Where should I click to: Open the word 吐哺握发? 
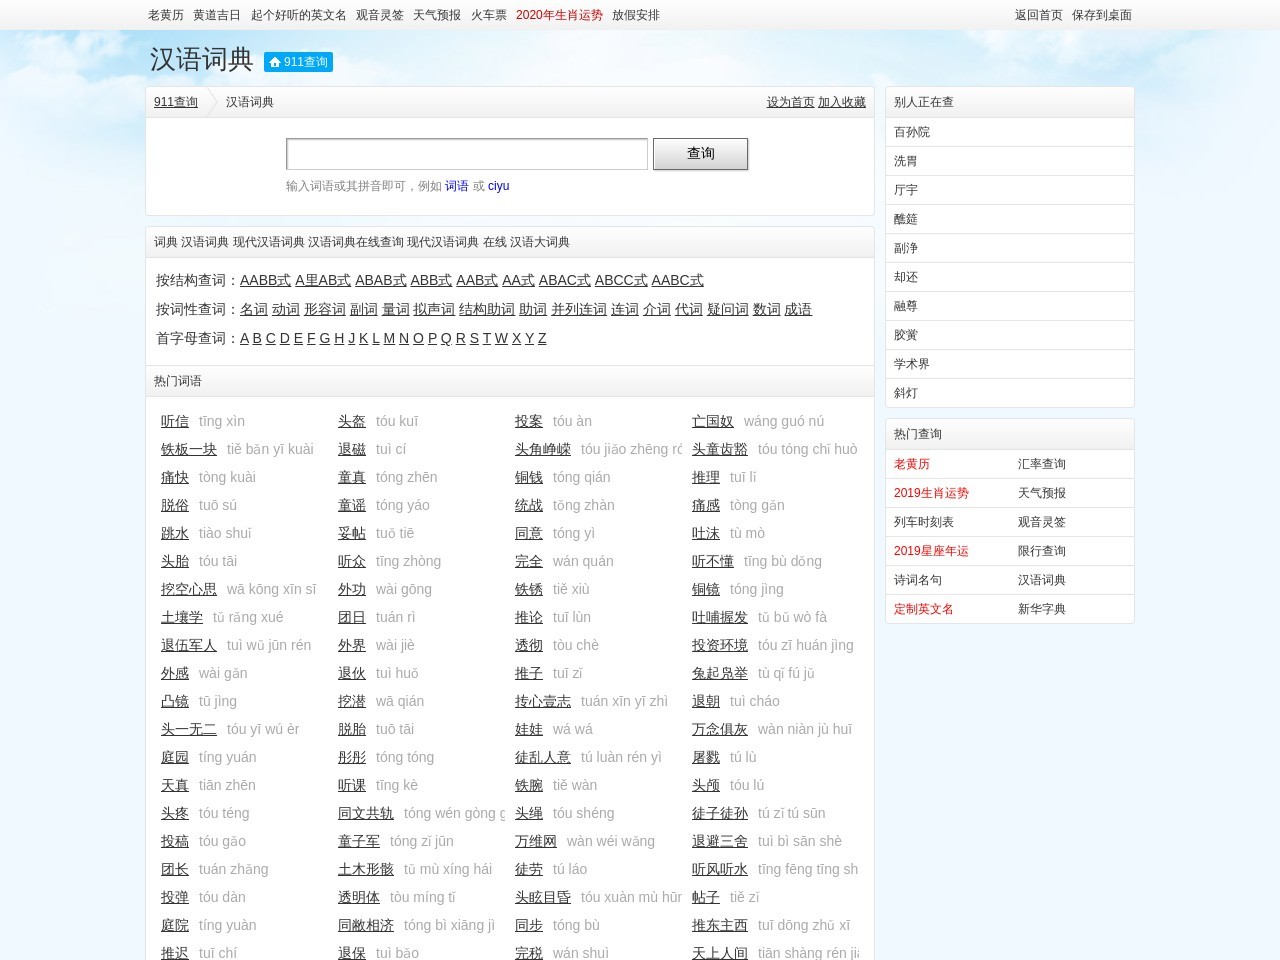pyautogui.click(x=720, y=617)
